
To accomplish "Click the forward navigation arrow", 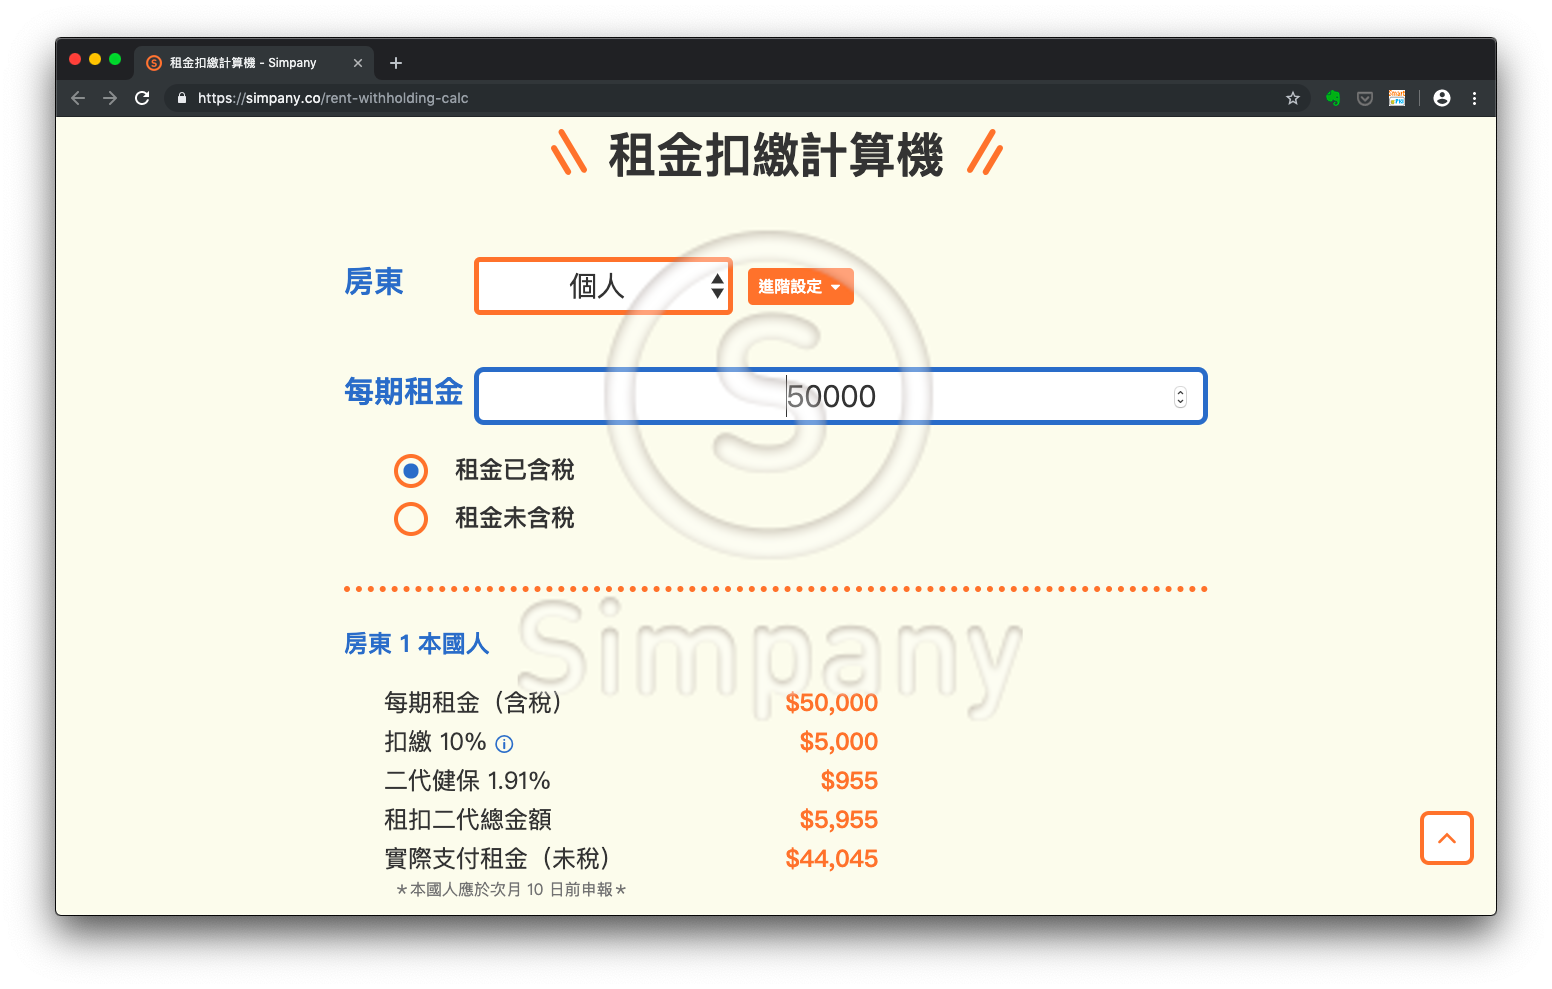I will tap(110, 98).
